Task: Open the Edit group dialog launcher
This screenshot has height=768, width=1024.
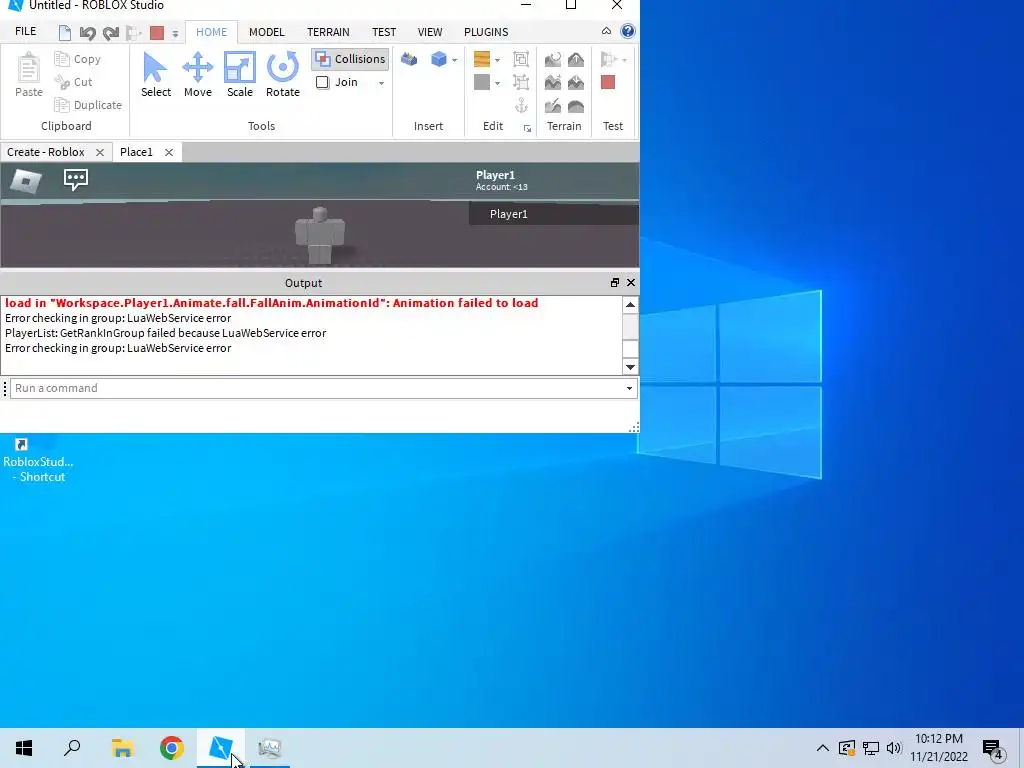Action: tap(527, 129)
